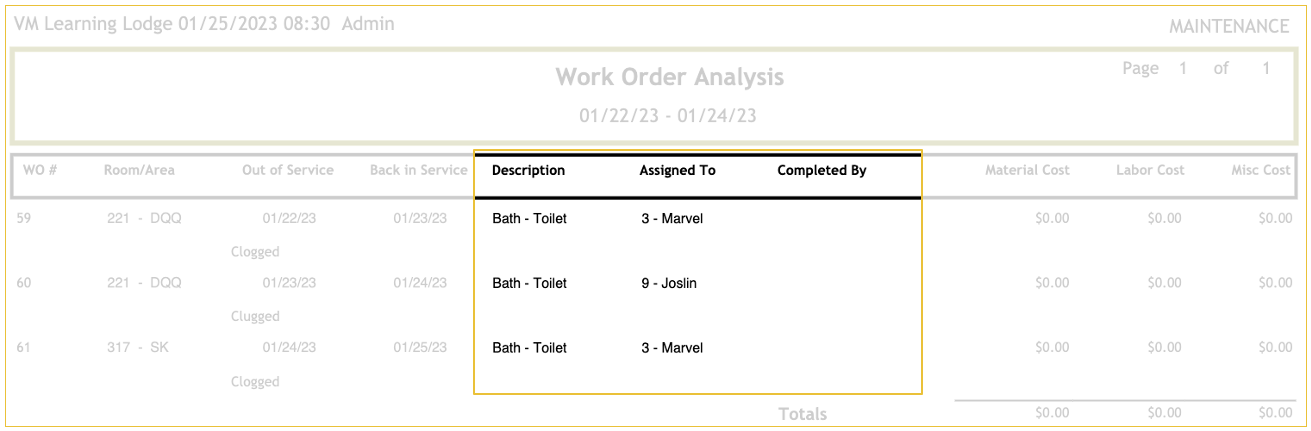Select the 01/25/23 back in service date
Viewport: 1311px width, 431px height.
click(420, 348)
